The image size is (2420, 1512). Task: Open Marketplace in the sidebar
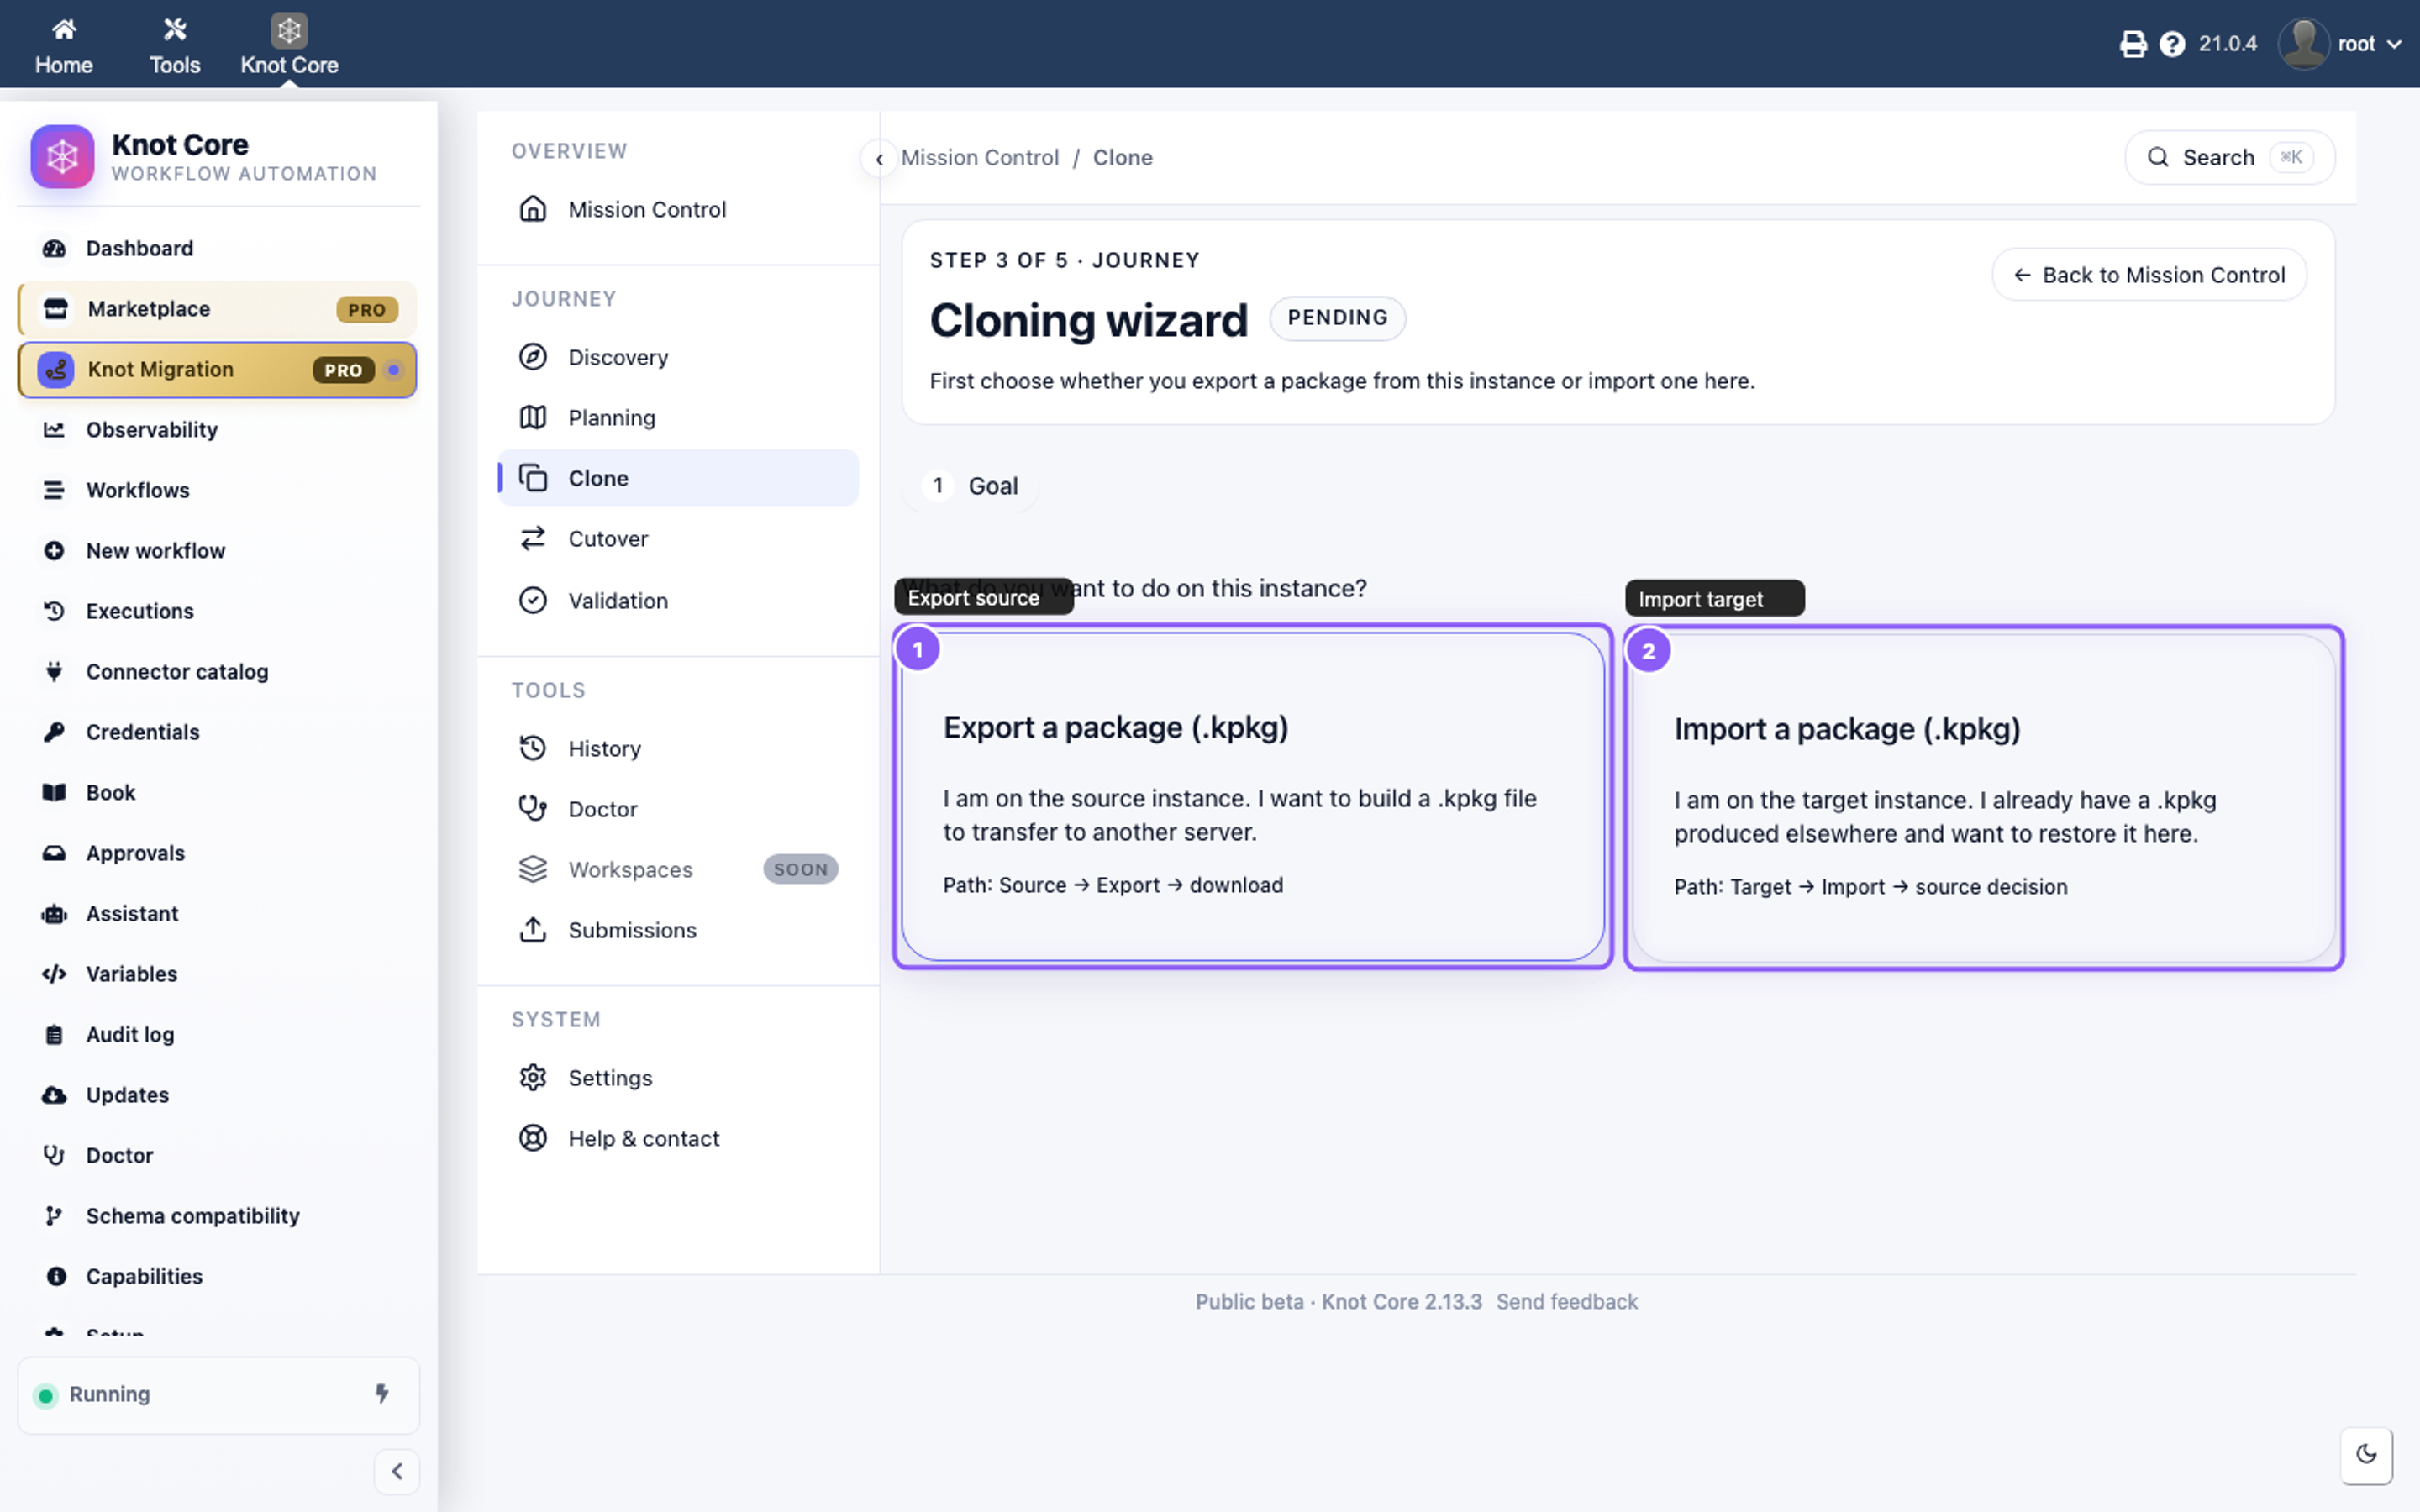pyautogui.click(x=218, y=309)
